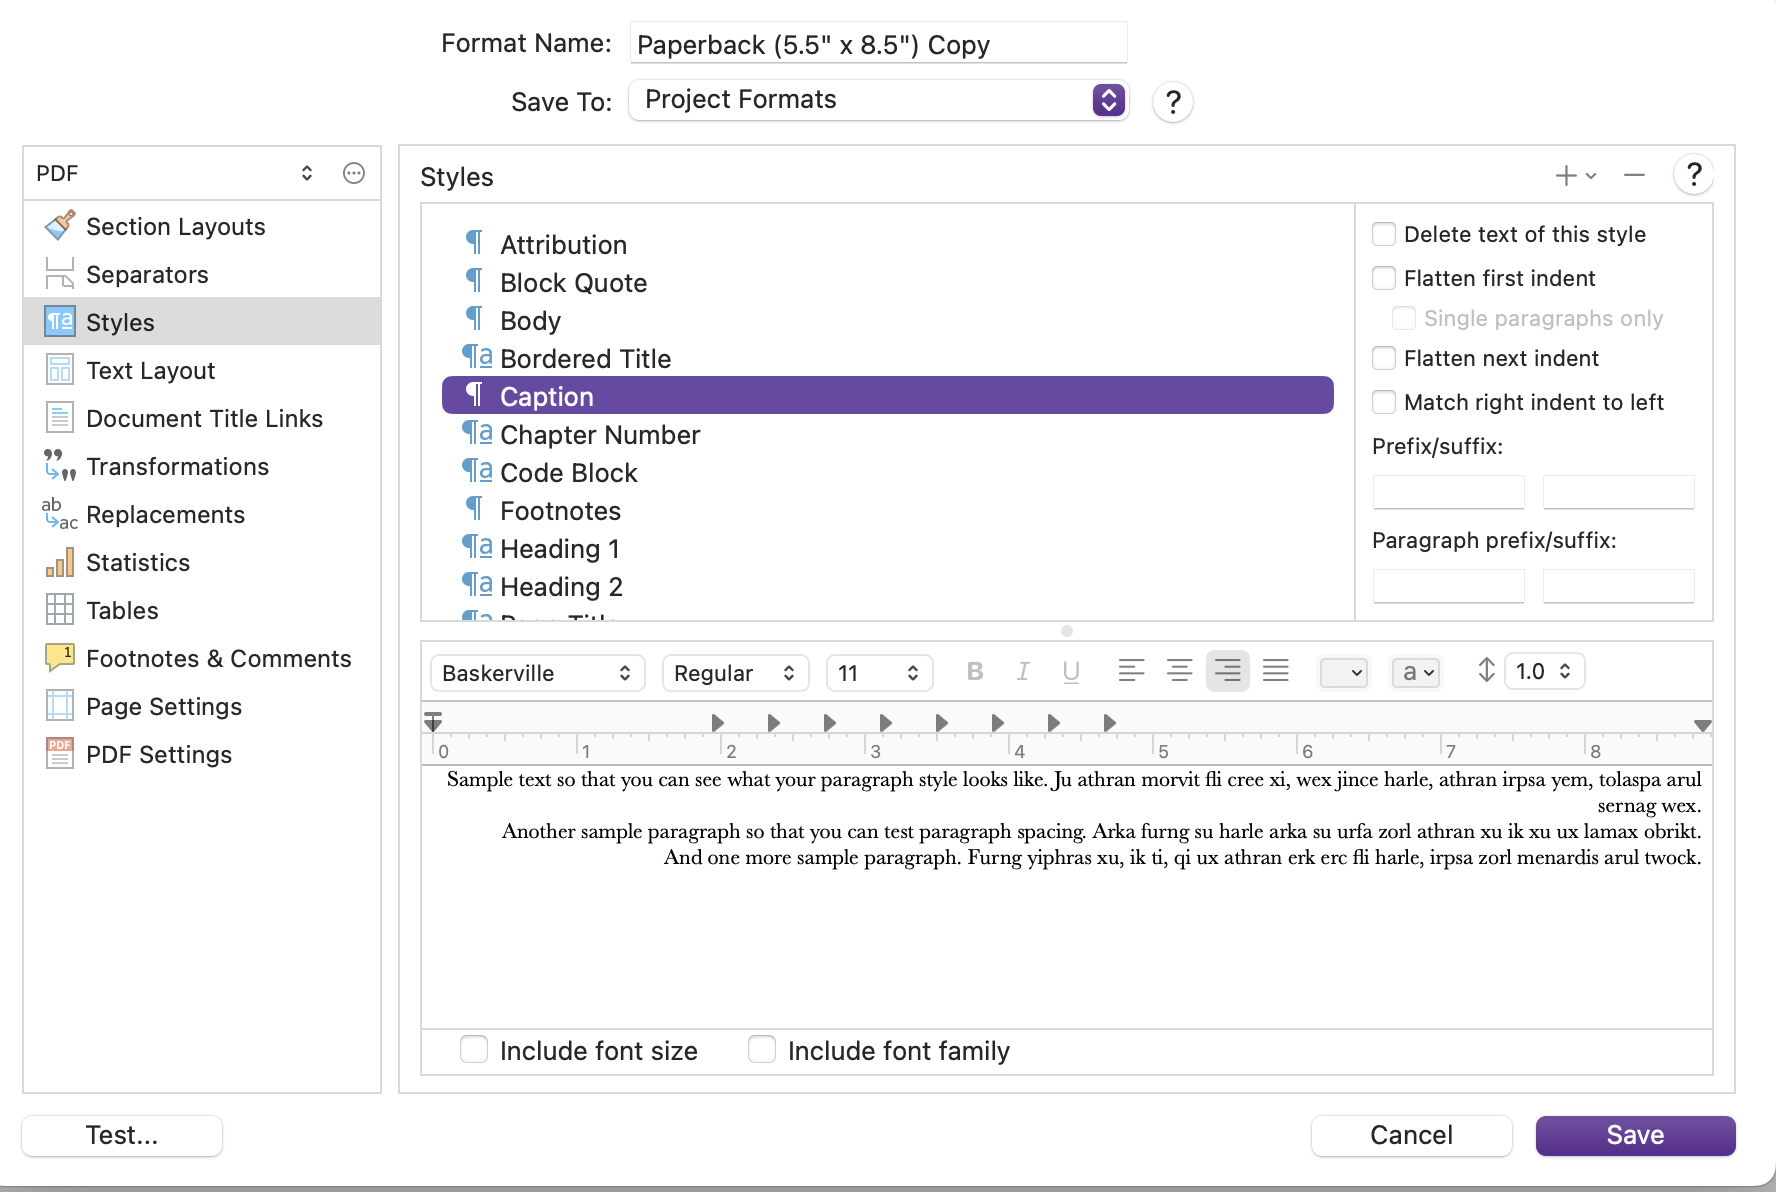
Task: Click Cancel button
Action: (x=1411, y=1135)
